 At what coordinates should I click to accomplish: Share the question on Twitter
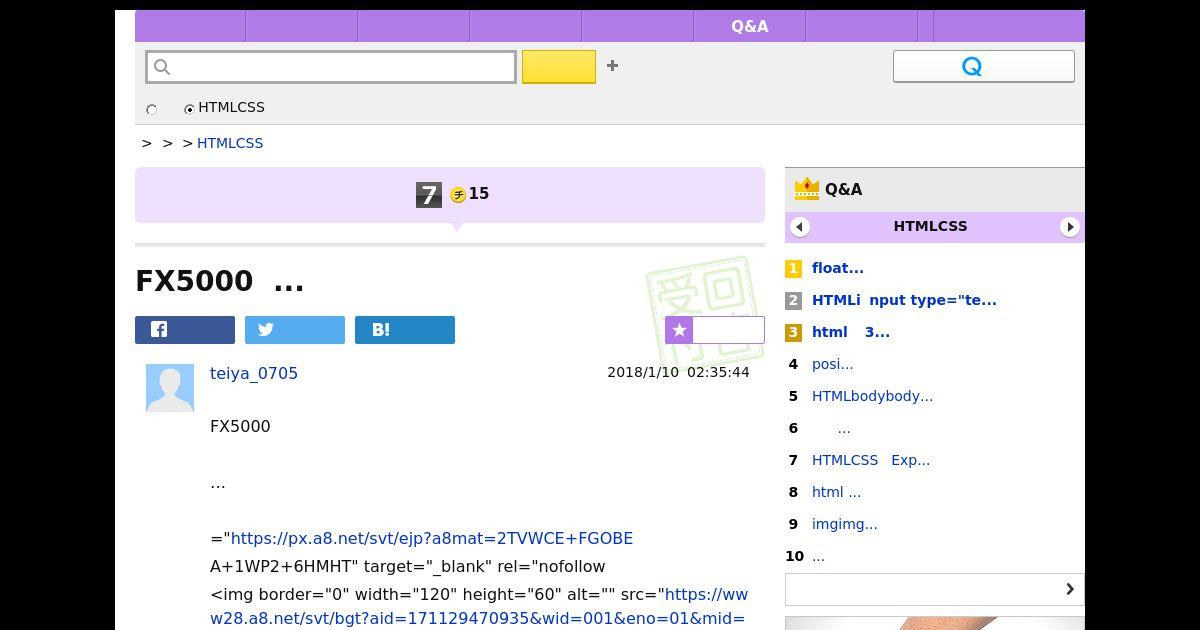pos(295,330)
